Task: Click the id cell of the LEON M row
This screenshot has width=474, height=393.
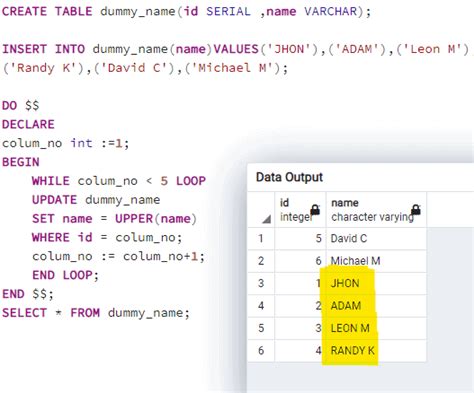Action: coord(300,328)
